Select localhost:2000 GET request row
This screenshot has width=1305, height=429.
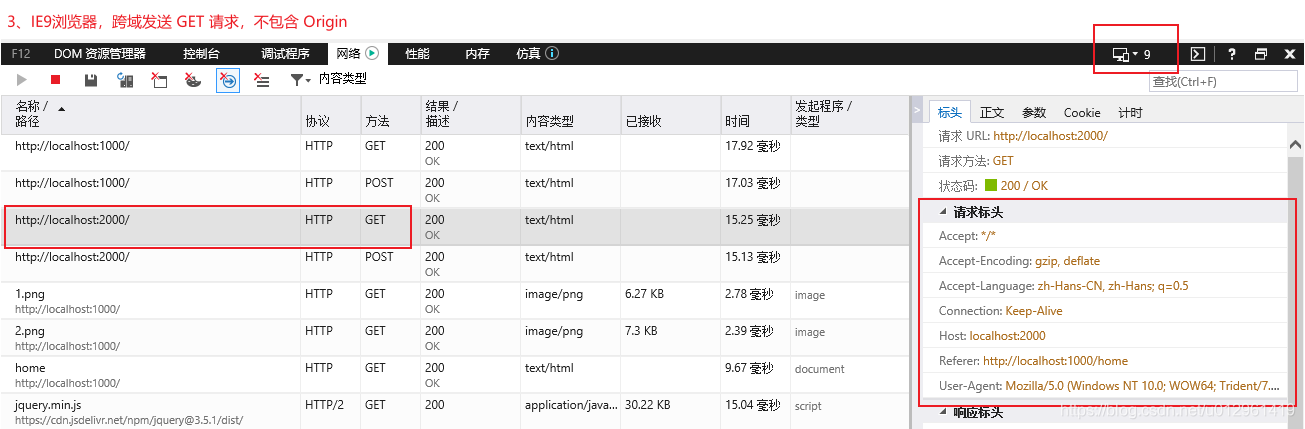coord(455,226)
